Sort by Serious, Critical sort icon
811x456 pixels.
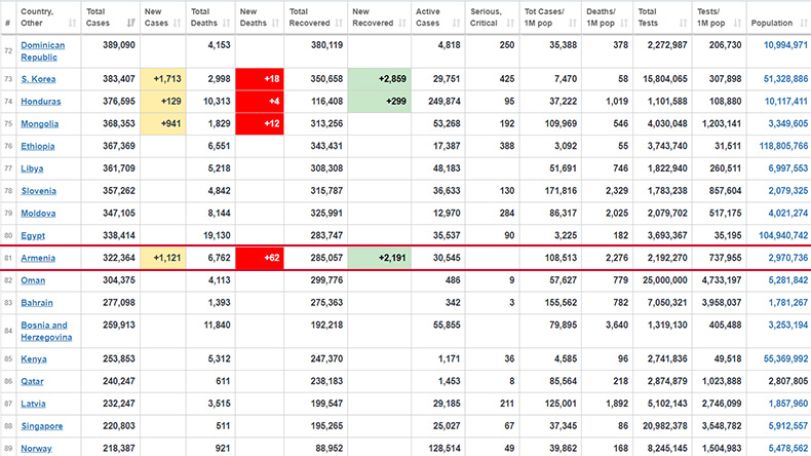[510, 23]
